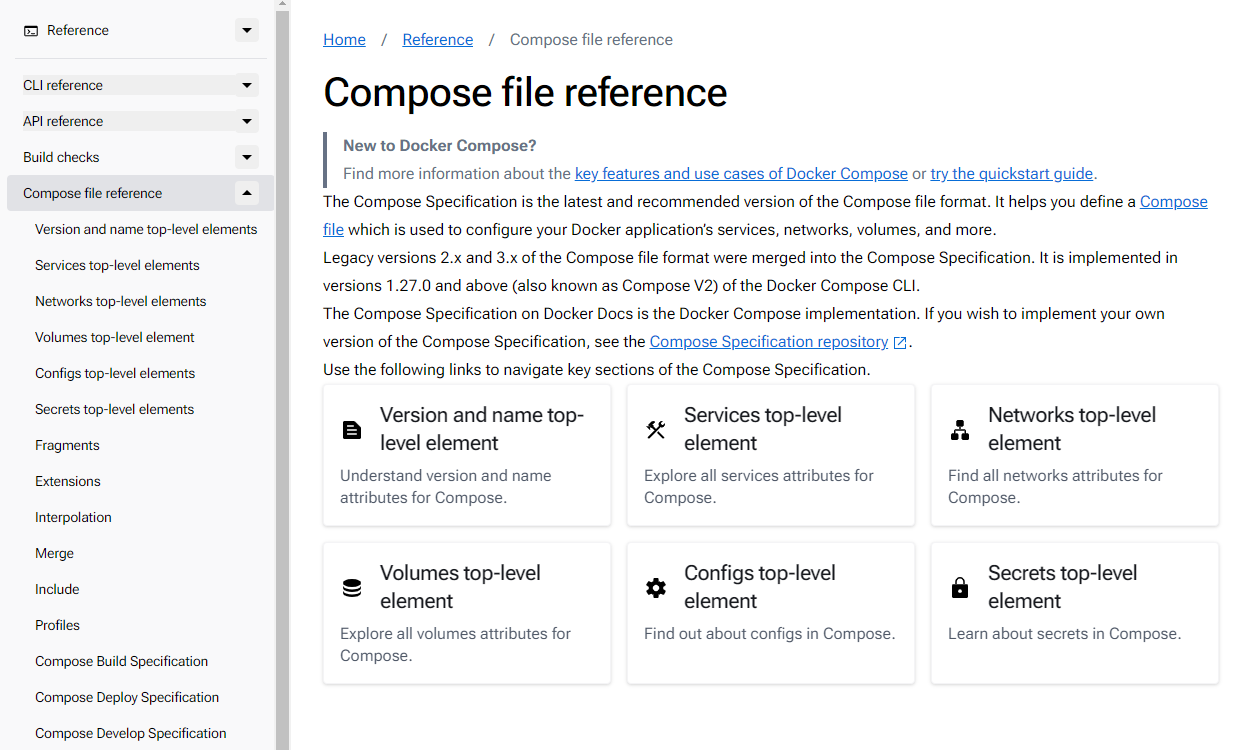Click 'Explore all volumes attributes for Compose.' text
Screen dimensions: 1239x750
click(x=455, y=645)
